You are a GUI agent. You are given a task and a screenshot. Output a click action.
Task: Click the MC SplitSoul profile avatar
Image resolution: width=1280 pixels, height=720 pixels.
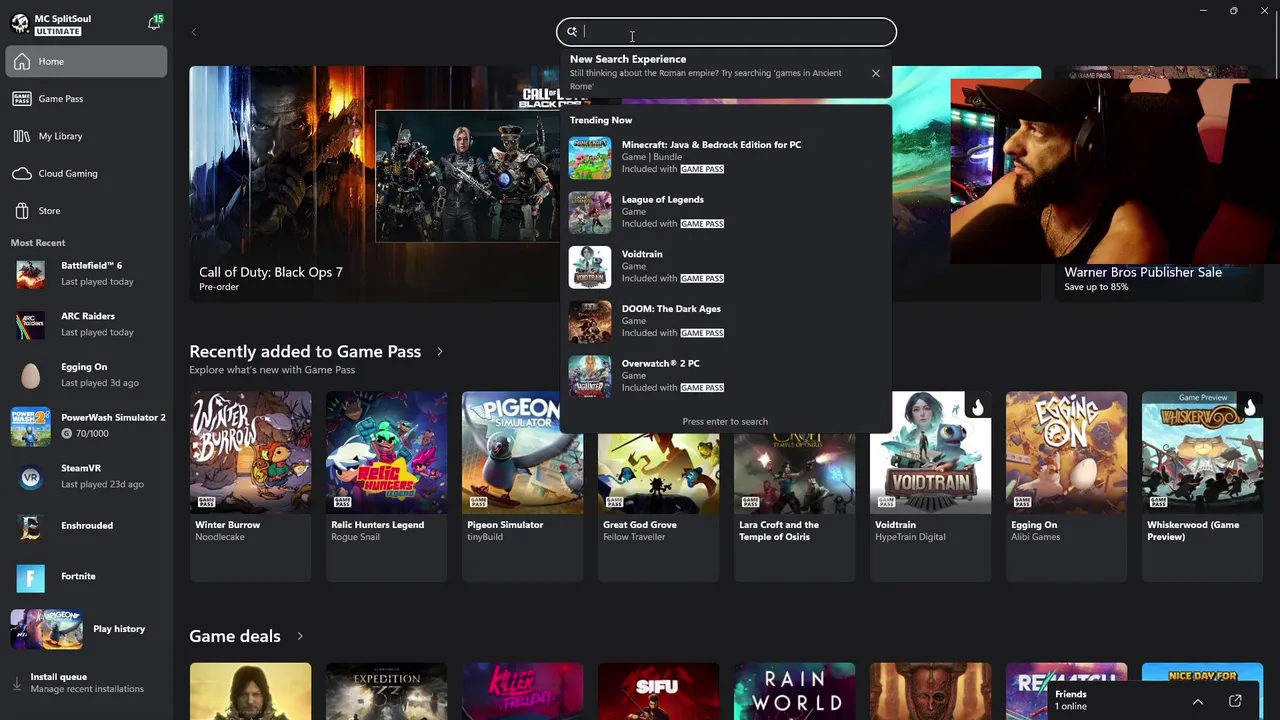coord(20,24)
